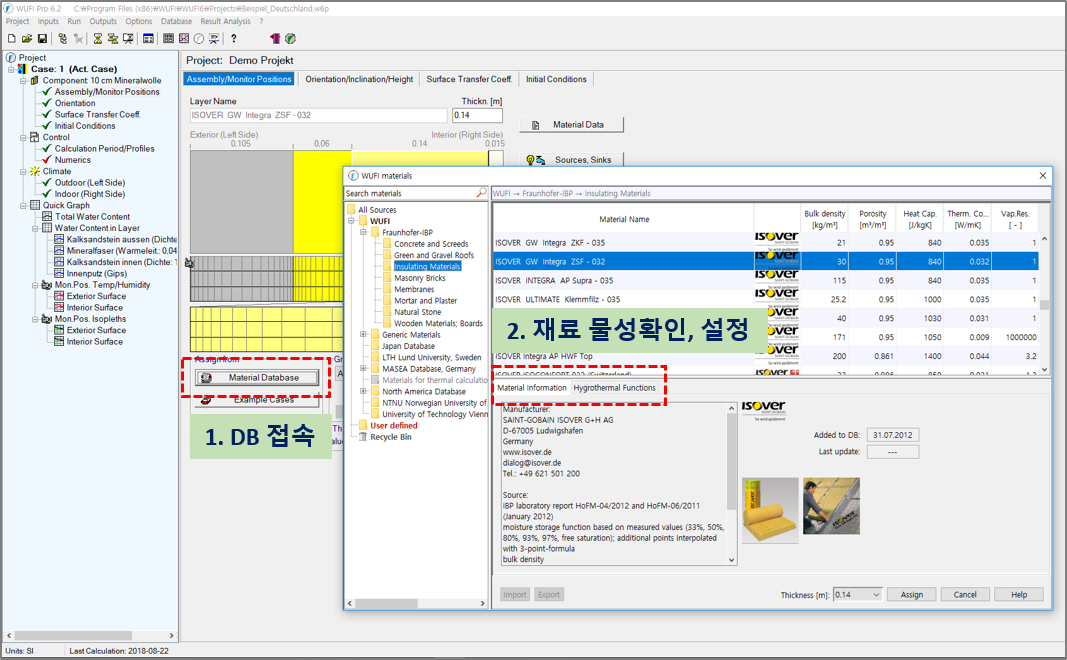Collapse the Fraunhofer-IBP tree node
Image resolution: width=1067 pixels, height=660 pixels.
pyautogui.click(x=364, y=232)
